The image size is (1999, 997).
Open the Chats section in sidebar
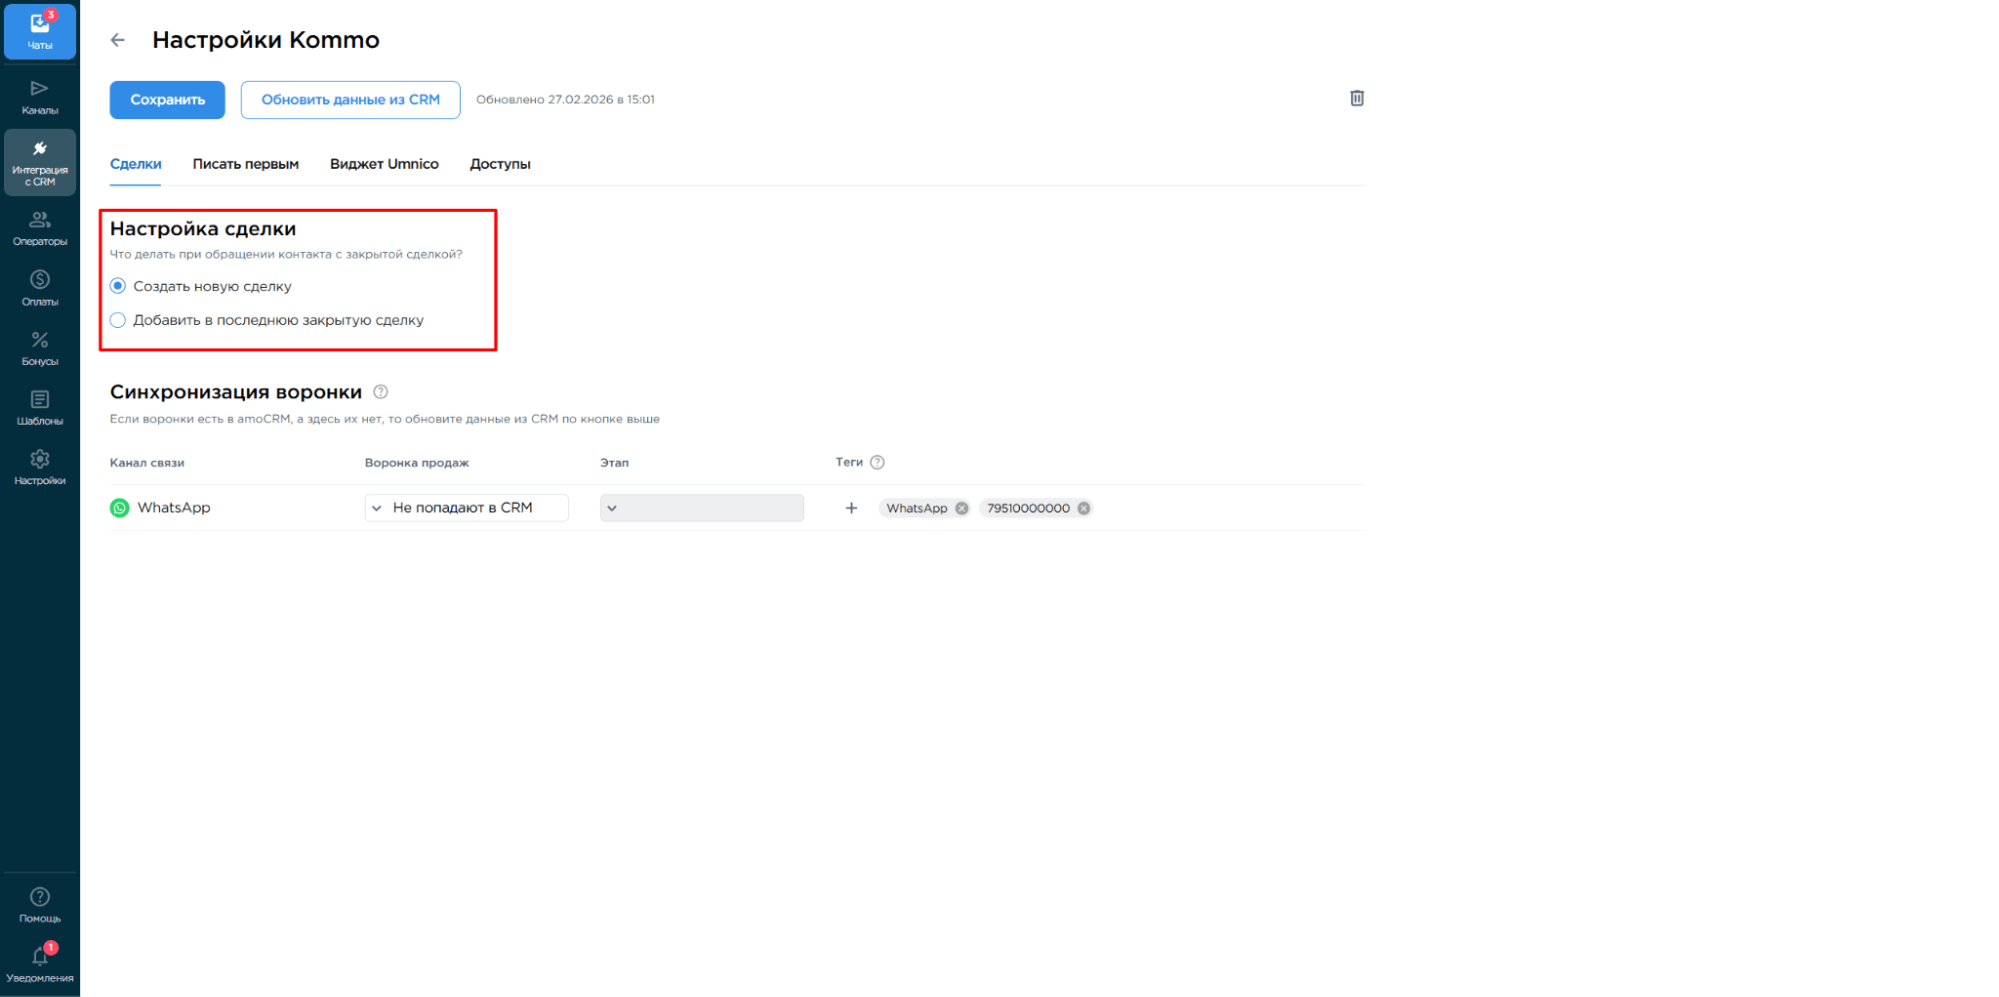point(40,31)
